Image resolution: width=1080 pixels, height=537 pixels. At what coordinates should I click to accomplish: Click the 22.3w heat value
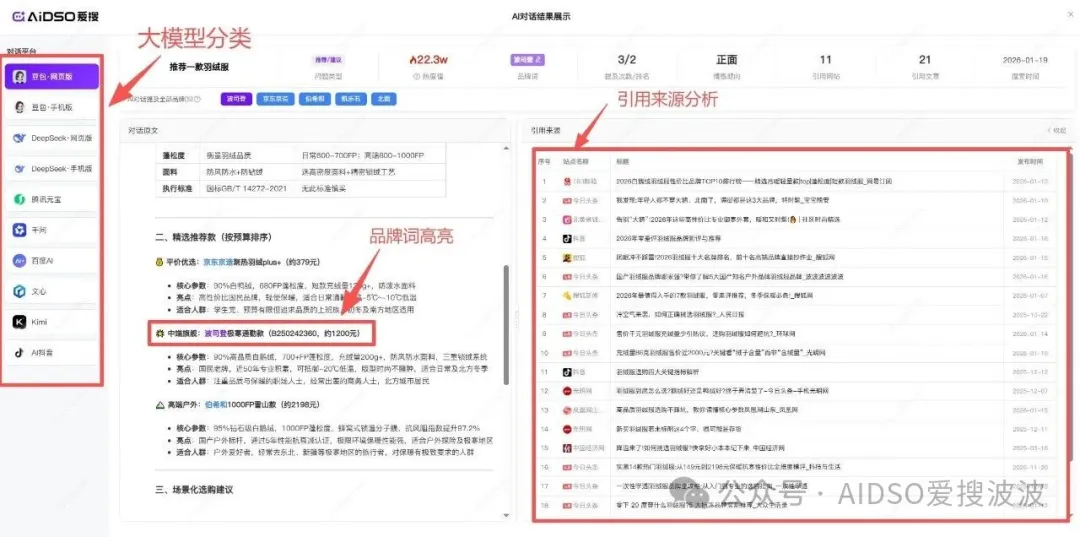point(435,60)
